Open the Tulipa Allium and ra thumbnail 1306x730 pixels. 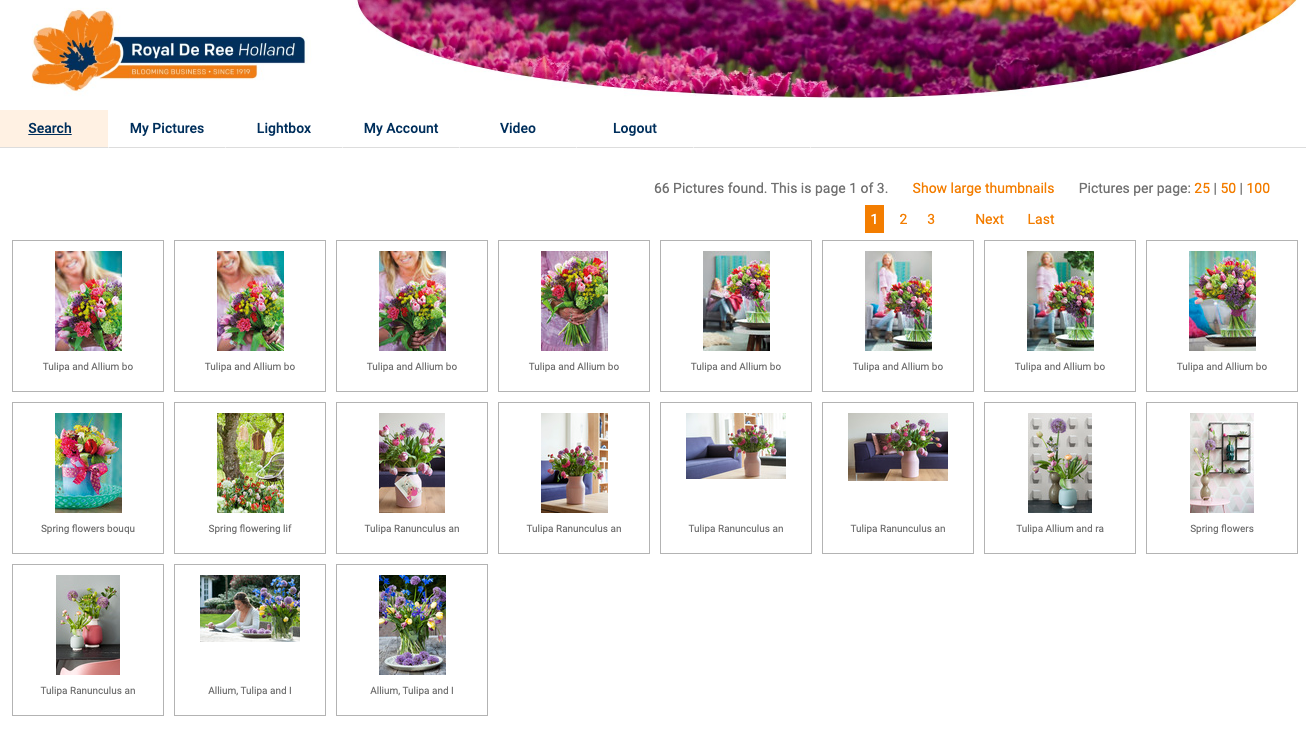(x=1060, y=463)
